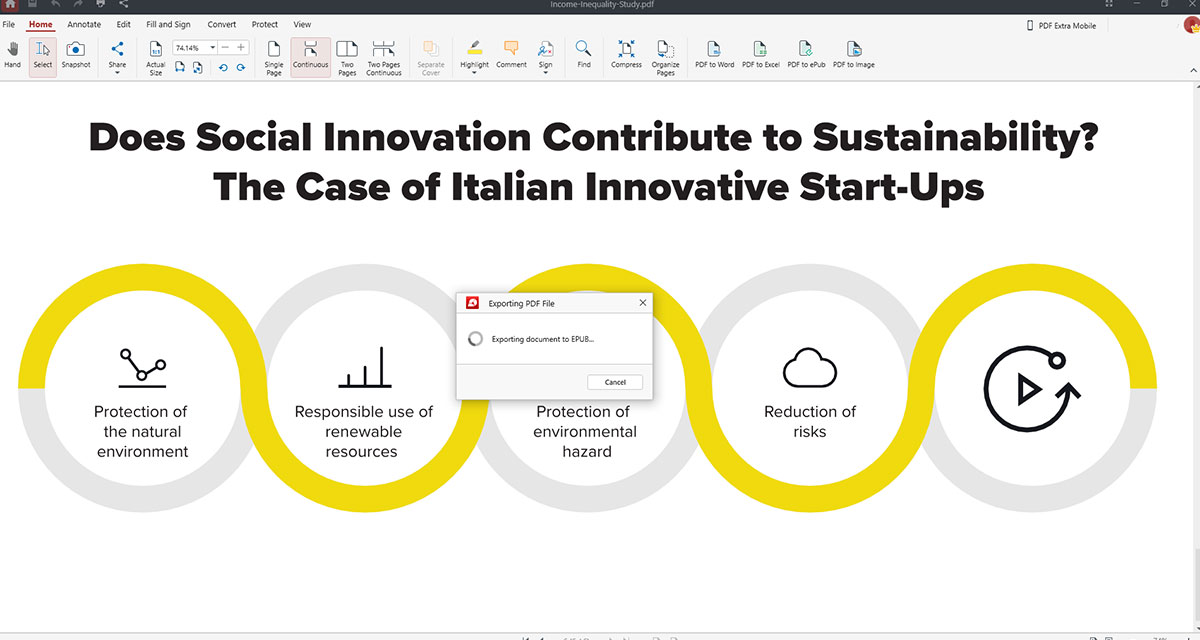This screenshot has width=1200, height=640.
Task: Open the Annotate tab
Action: (84, 24)
